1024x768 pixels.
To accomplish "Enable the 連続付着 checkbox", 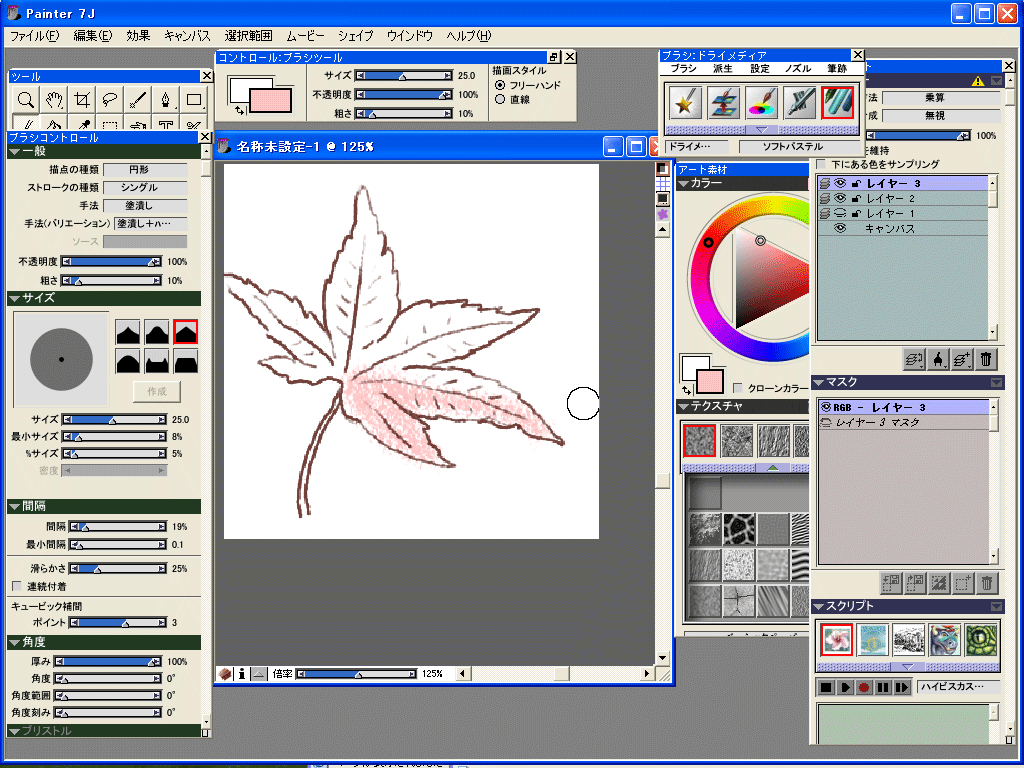I will pyautogui.click(x=17, y=586).
